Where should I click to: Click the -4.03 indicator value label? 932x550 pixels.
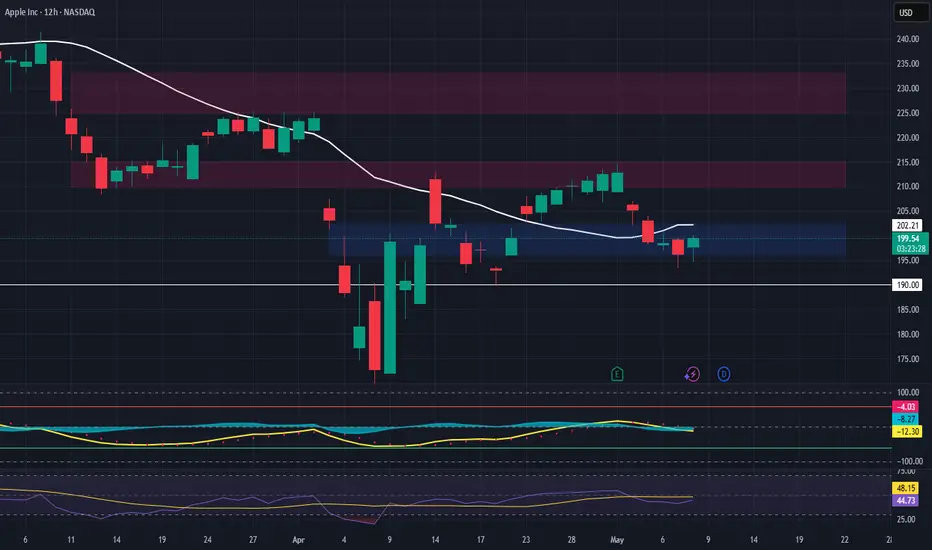pyautogui.click(x=906, y=407)
